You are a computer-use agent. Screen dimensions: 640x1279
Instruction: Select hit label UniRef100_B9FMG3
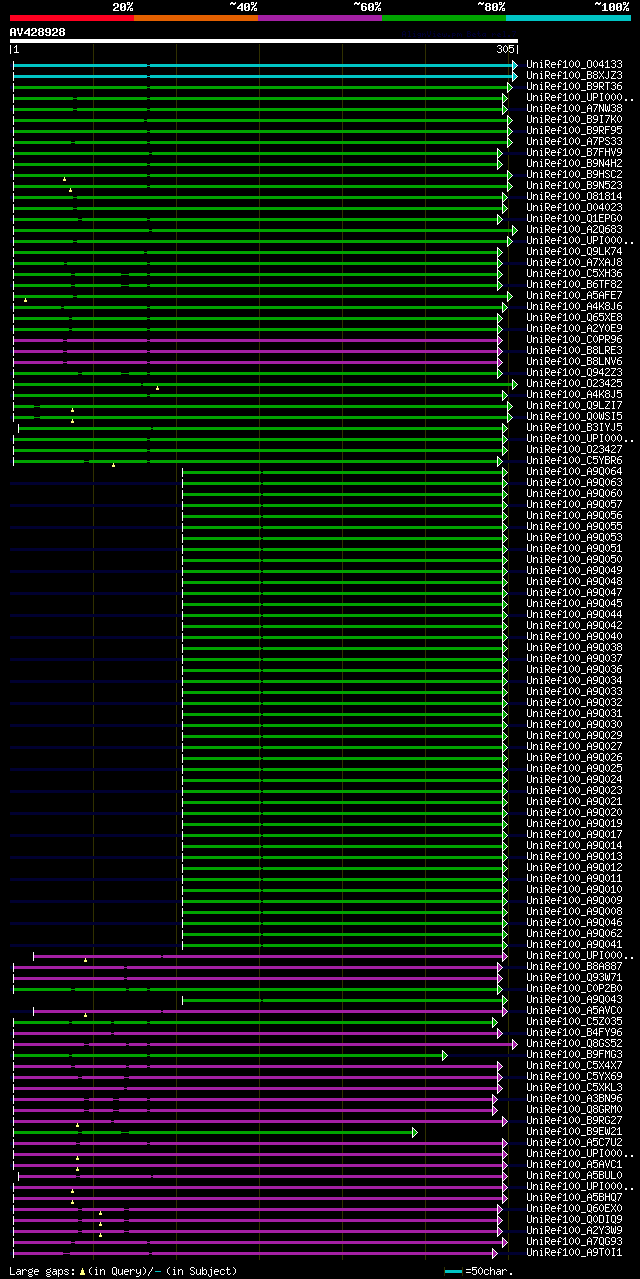[574, 1054]
